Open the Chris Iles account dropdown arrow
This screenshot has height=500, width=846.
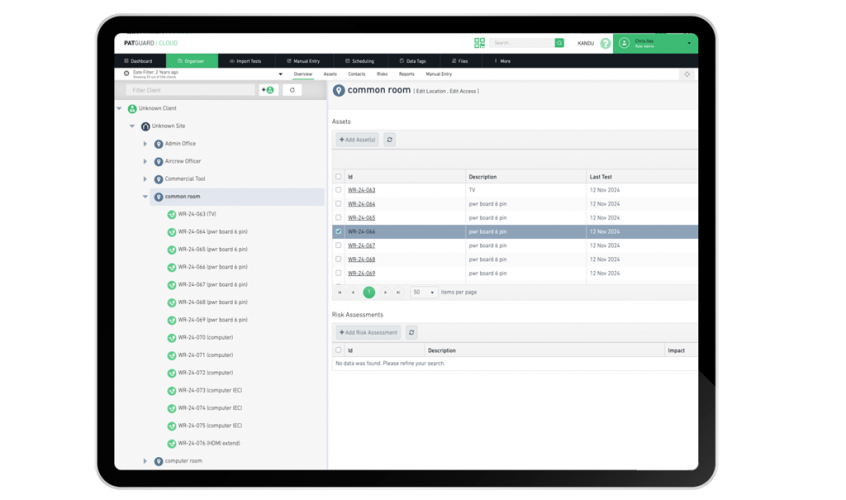click(x=689, y=43)
